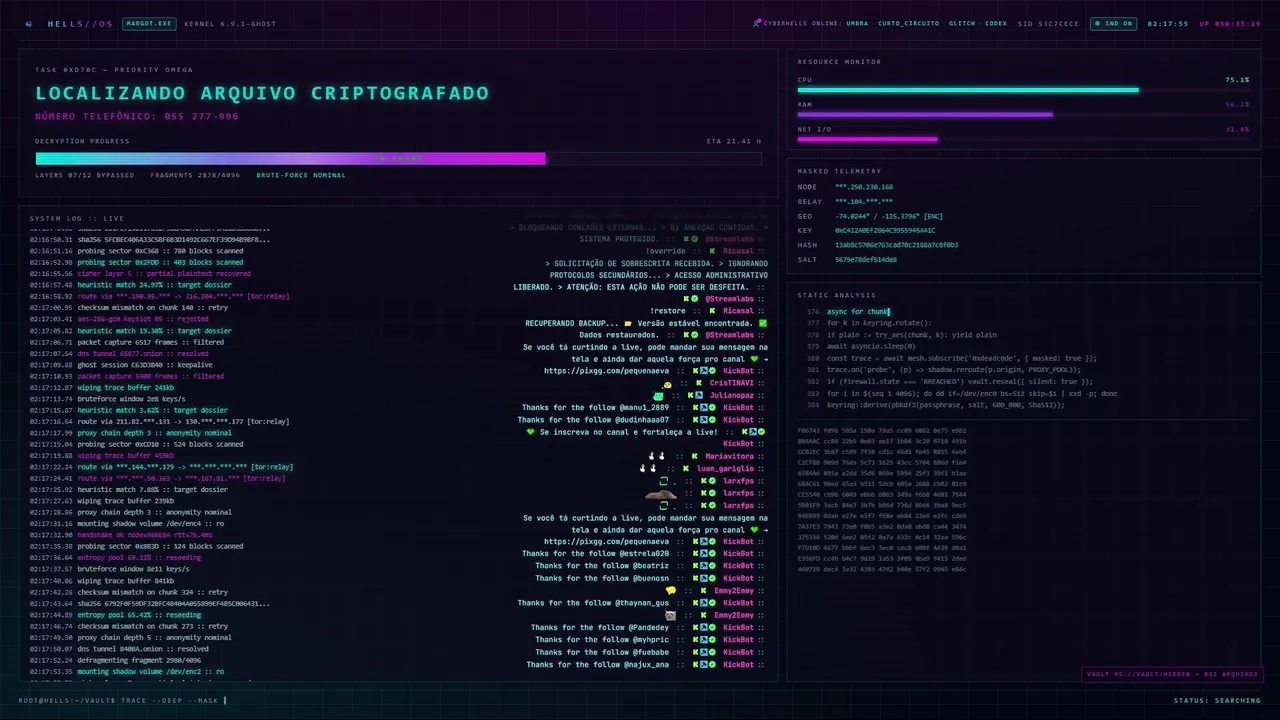1280x720 pixels.
Task: Click the brown emote image beside larxfps
Action: tap(661, 494)
